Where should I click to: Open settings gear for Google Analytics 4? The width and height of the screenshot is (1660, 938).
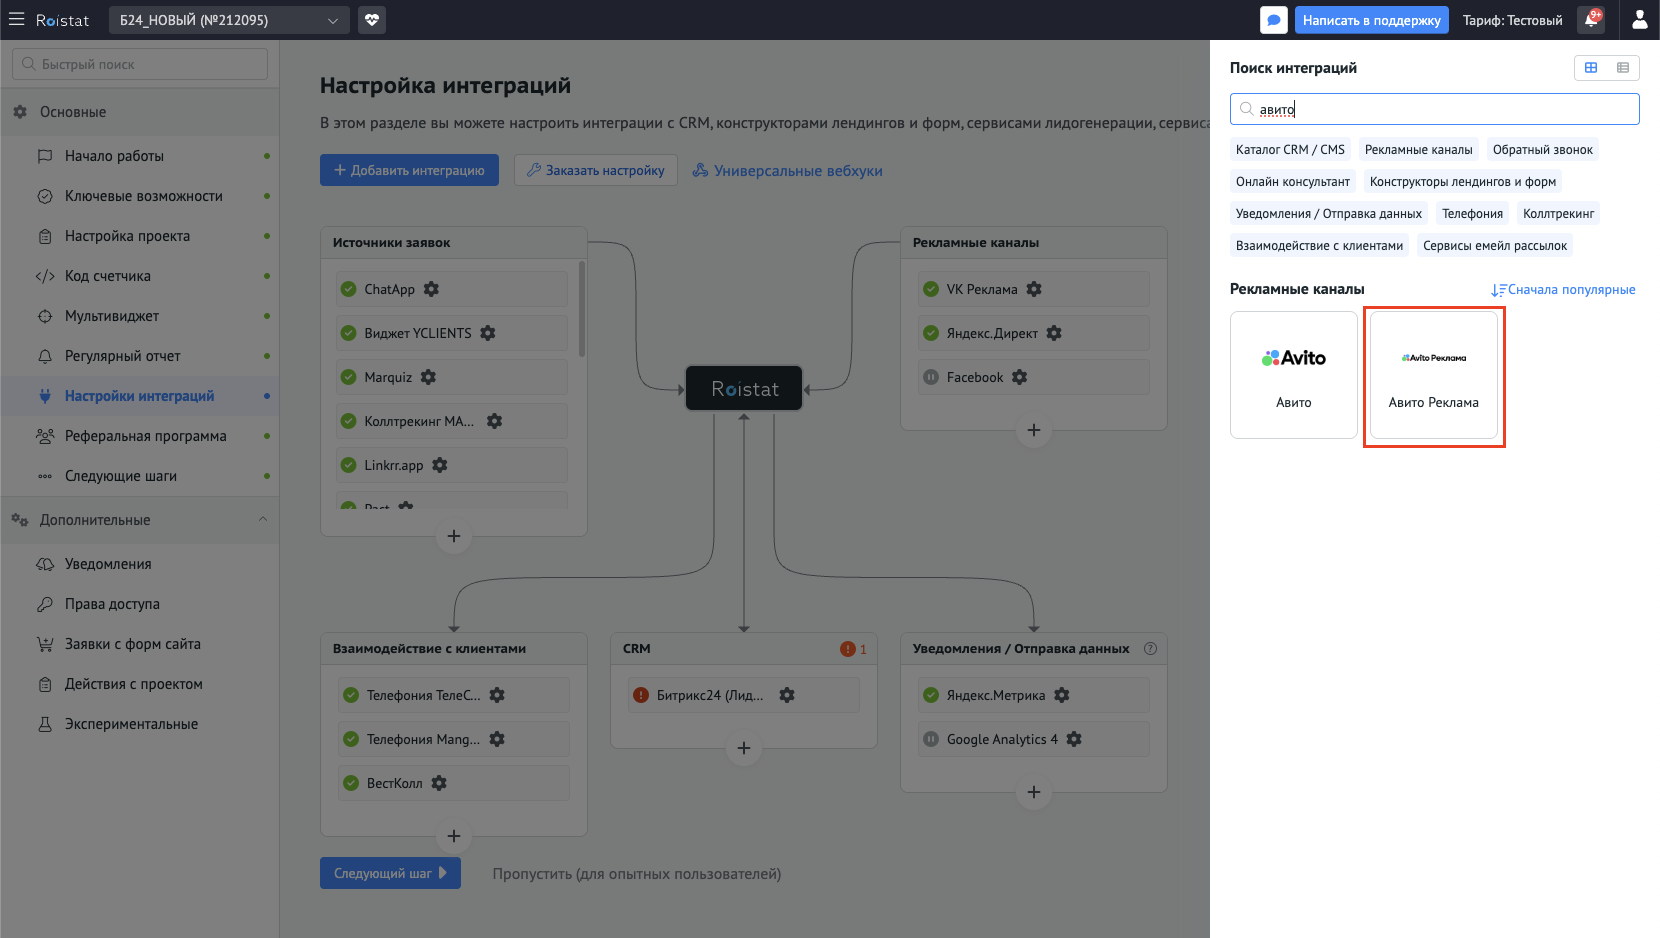1074,739
